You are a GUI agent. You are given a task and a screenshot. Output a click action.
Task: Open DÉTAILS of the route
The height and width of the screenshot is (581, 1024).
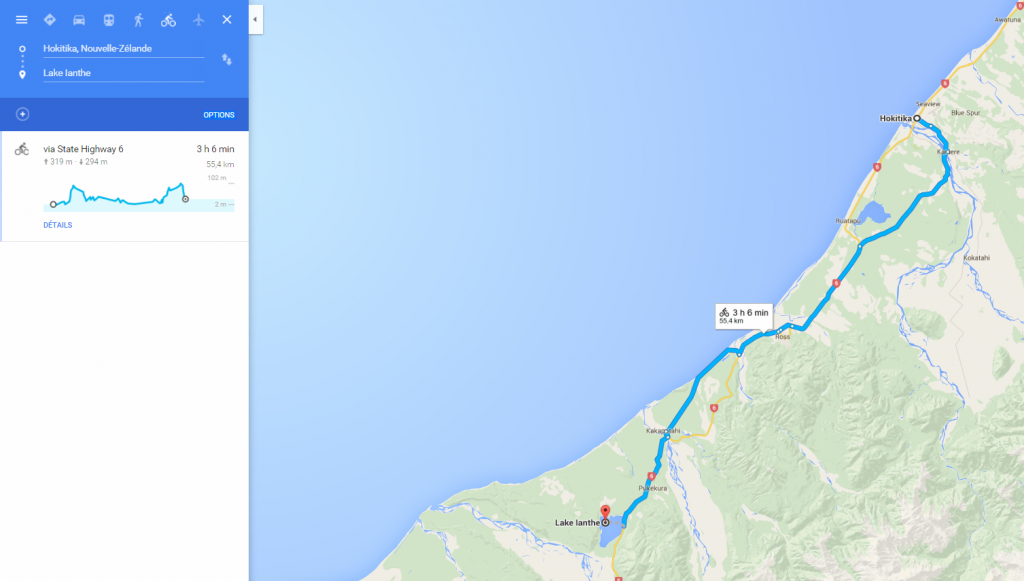(57, 225)
